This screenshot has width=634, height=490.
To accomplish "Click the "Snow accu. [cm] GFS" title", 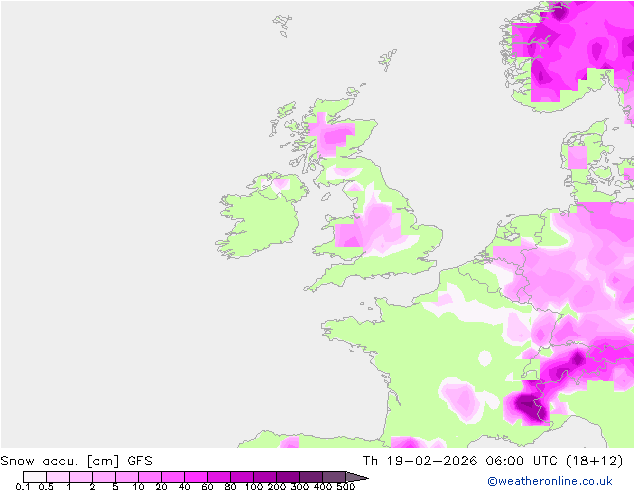I will pos(77,461).
